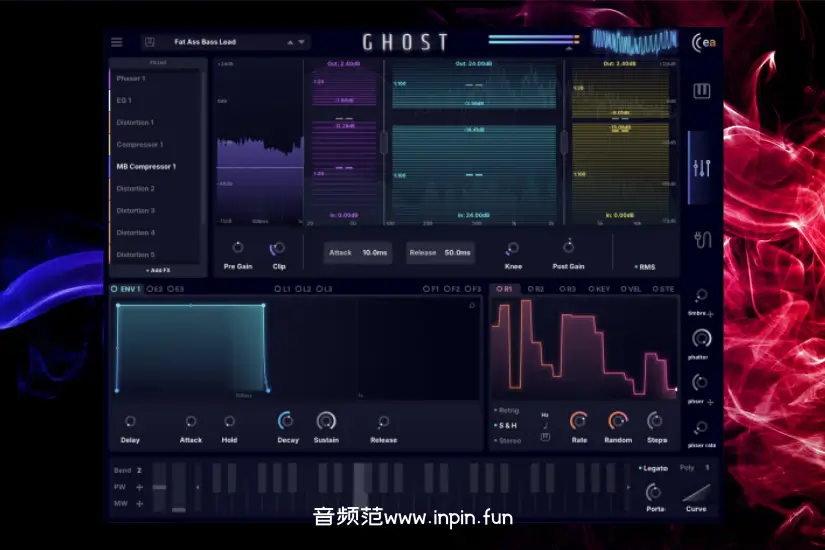This screenshot has width=825, height=550.
Task: Select the musical note rate mode icon
Action: (x=546, y=426)
